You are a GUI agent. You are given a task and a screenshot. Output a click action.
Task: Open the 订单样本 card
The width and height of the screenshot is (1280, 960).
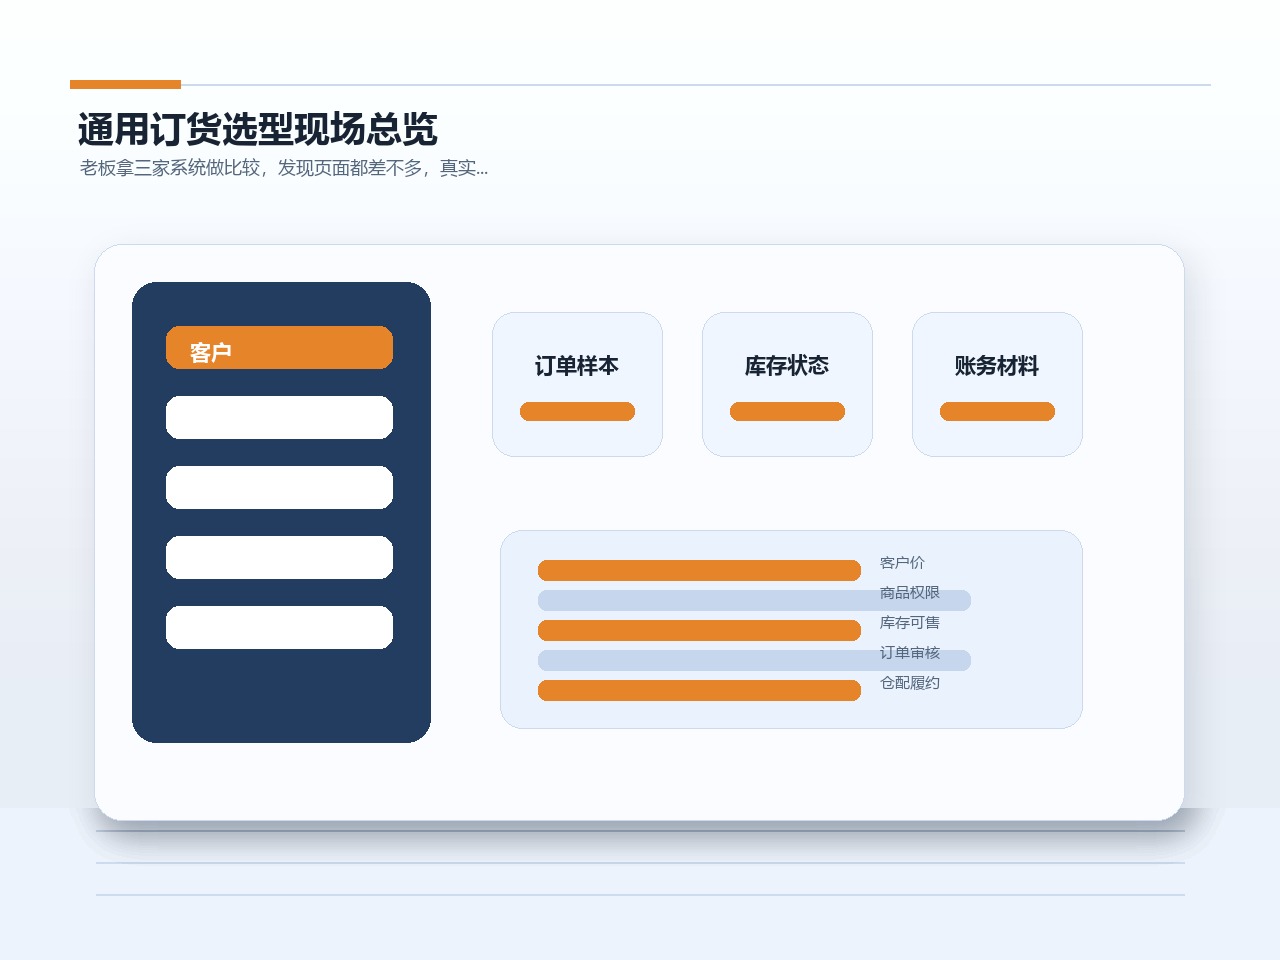click(577, 384)
